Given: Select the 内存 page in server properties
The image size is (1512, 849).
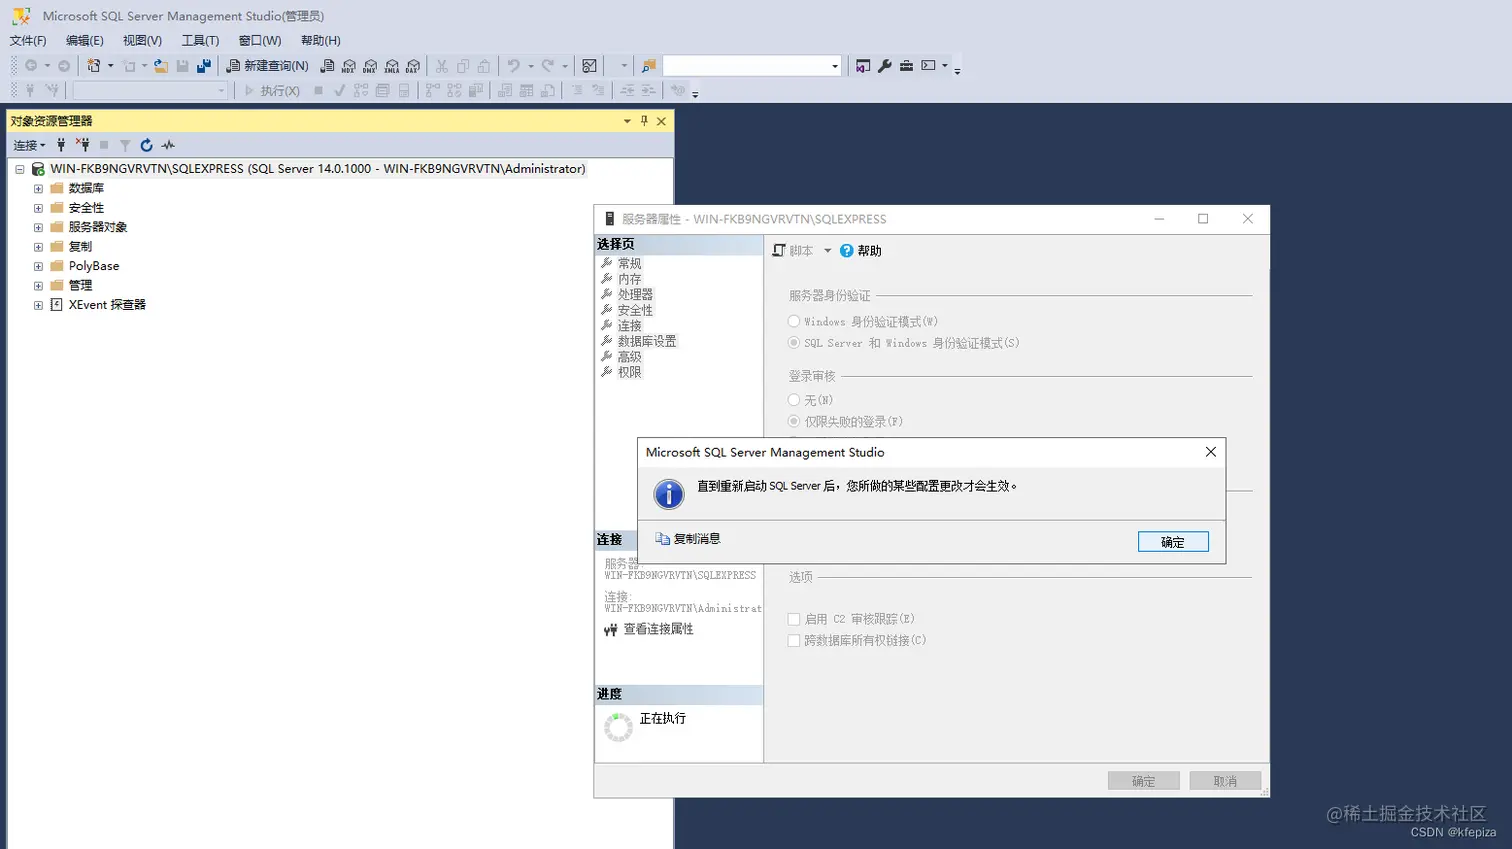Looking at the screenshot, I should 629,279.
